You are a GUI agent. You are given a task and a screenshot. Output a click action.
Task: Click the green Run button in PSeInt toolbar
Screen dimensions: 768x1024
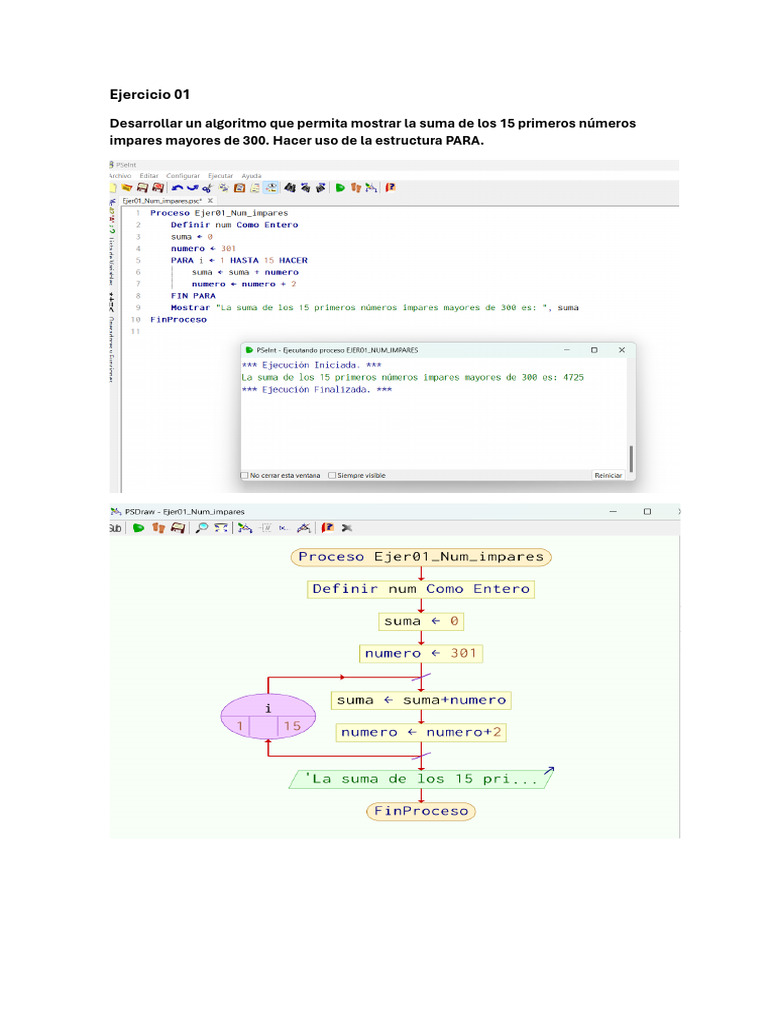click(340, 187)
